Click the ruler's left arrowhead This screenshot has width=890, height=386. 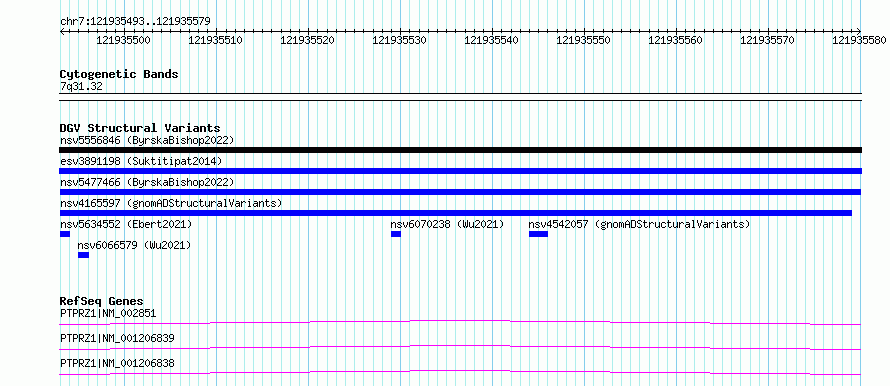tap(62, 31)
